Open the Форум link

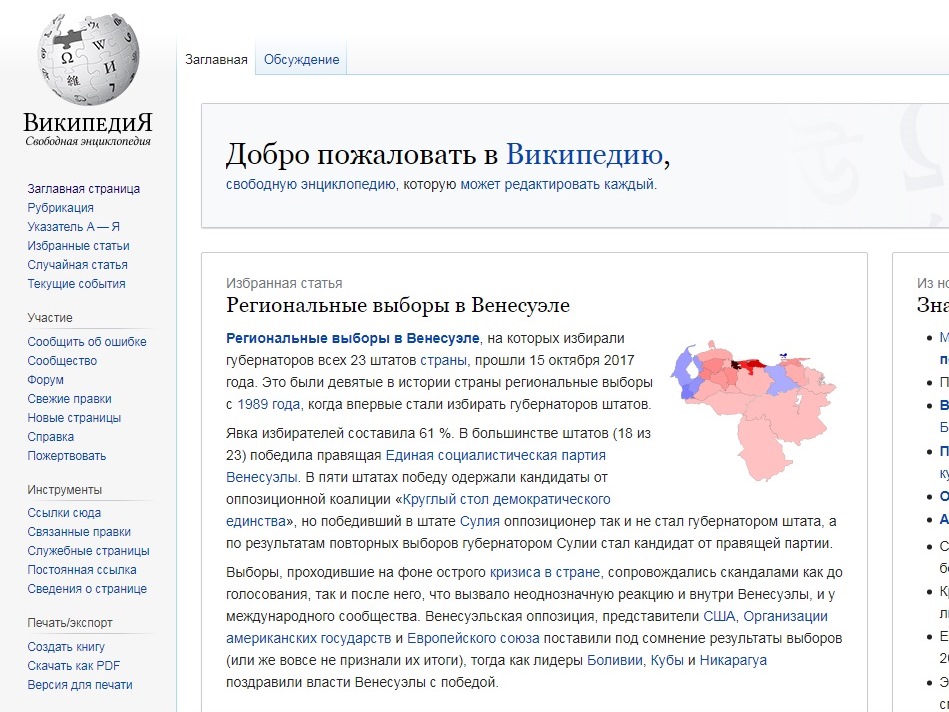pyautogui.click(x=45, y=380)
